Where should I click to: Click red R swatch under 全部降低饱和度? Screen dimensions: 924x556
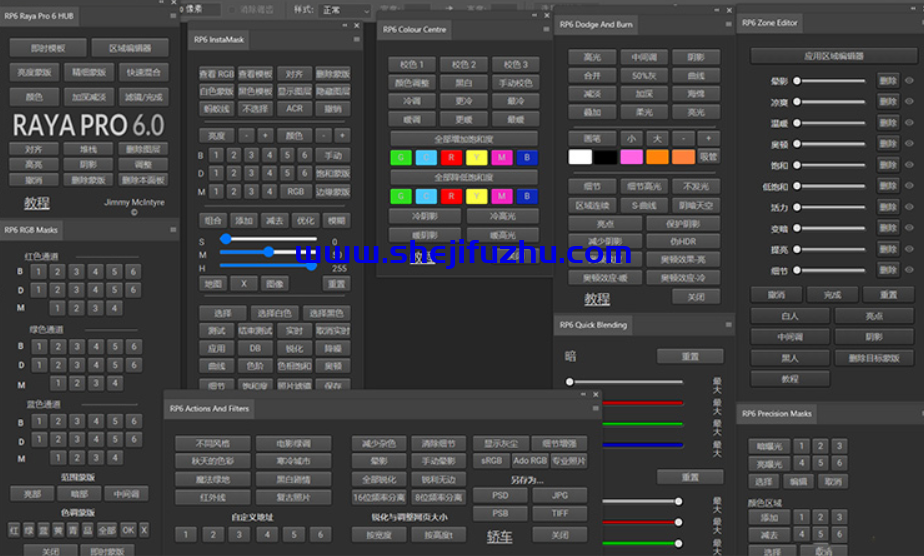(x=451, y=196)
